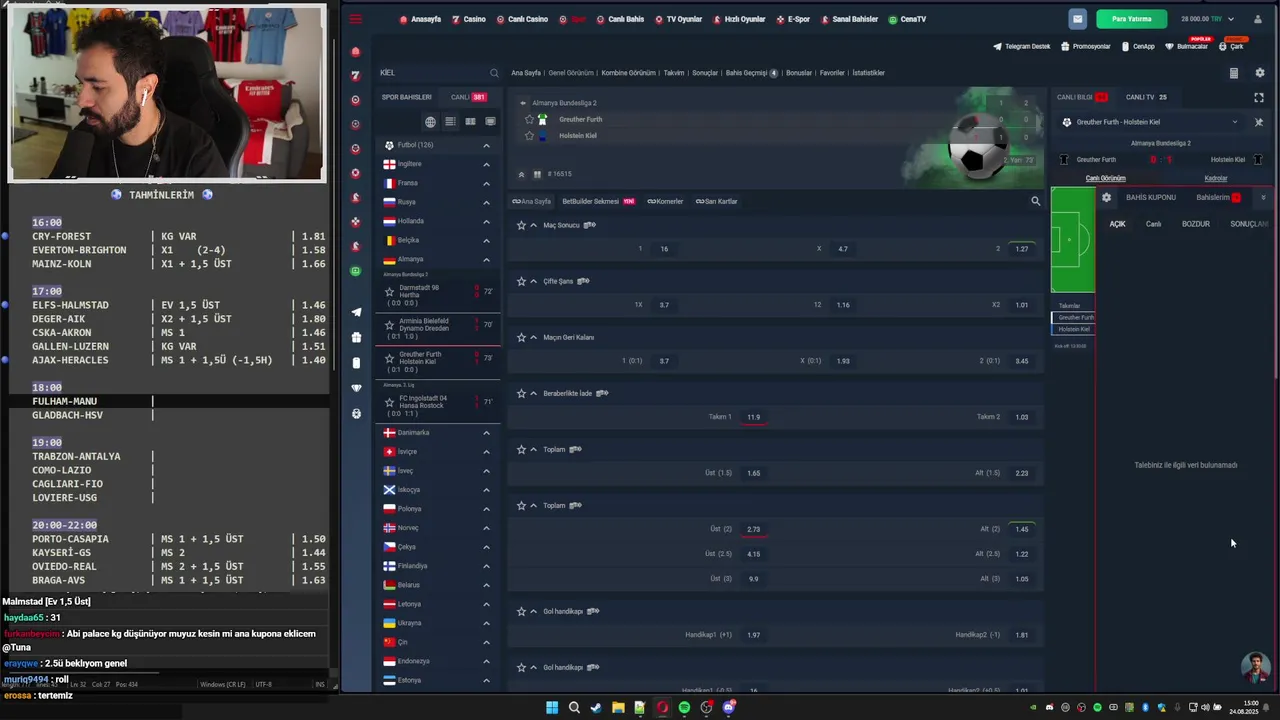1280x720 pixels.
Task: Open the bet coupon settings gear
Action: pos(1106,197)
